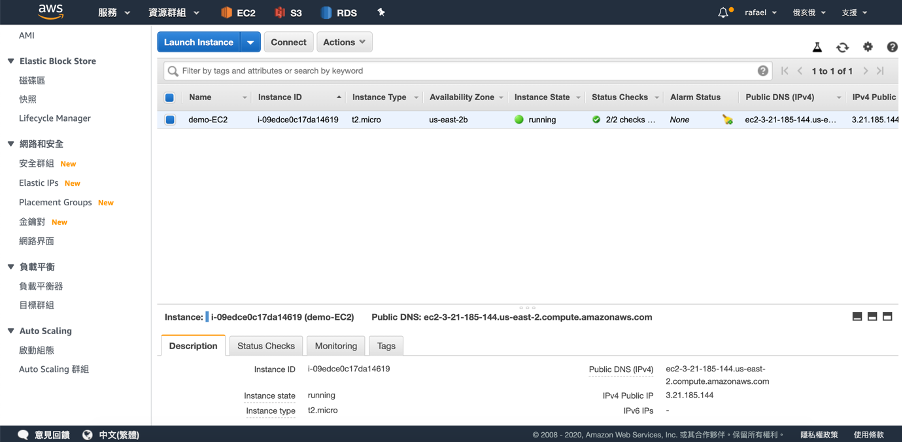Image resolution: width=902 pixels, height=442 pixels.
Task: Open the Name column filter arrow
Action: [245, 98]
